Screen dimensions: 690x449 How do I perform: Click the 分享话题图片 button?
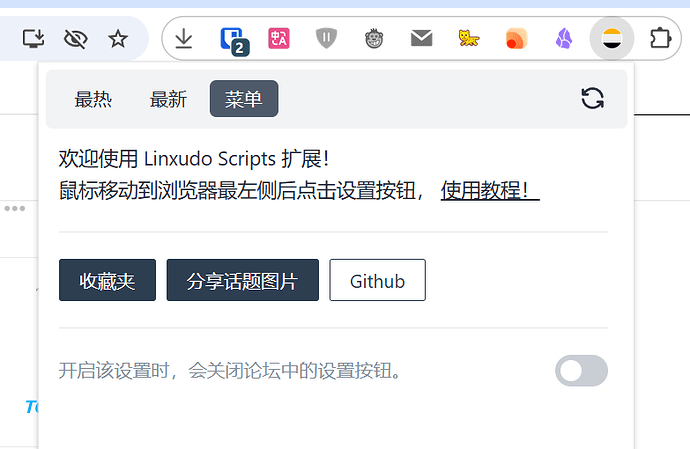coord(242,280)
